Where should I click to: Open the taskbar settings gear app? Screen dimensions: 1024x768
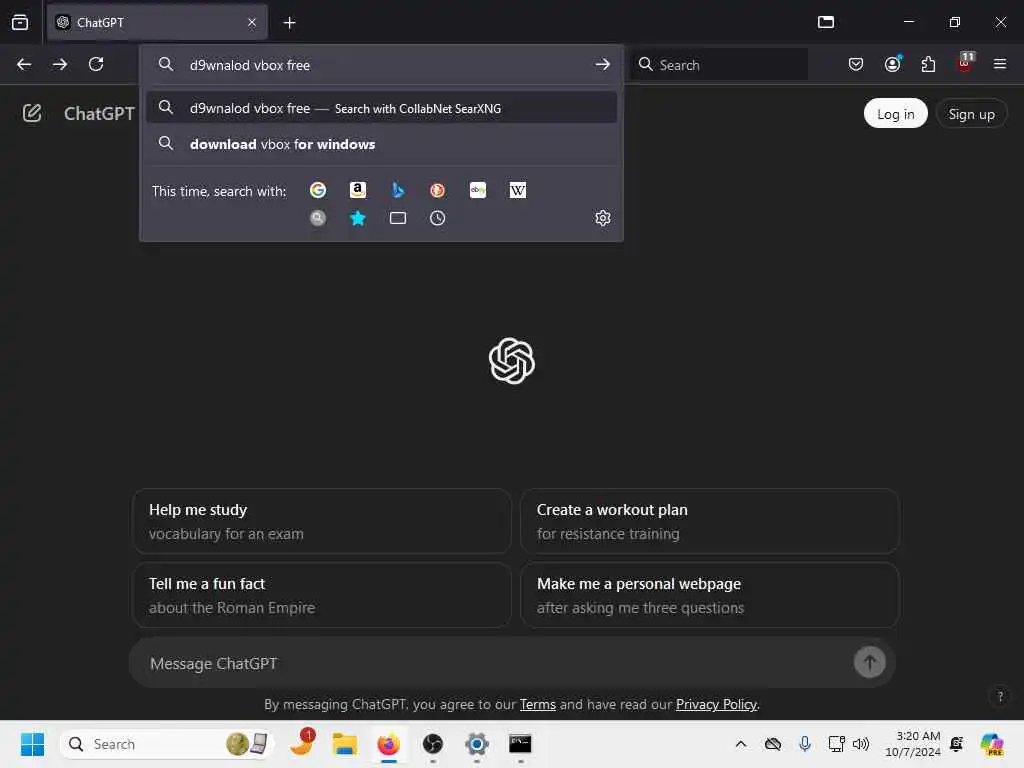[477, 744]
